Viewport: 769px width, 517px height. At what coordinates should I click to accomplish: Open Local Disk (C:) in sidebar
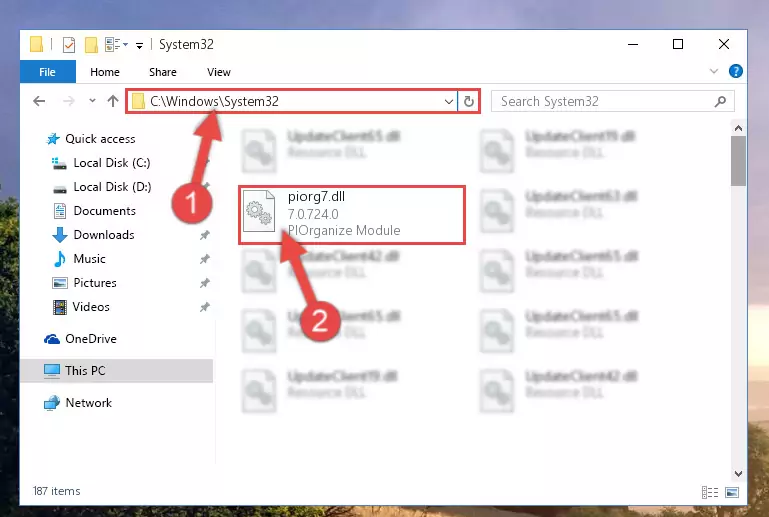111,163
